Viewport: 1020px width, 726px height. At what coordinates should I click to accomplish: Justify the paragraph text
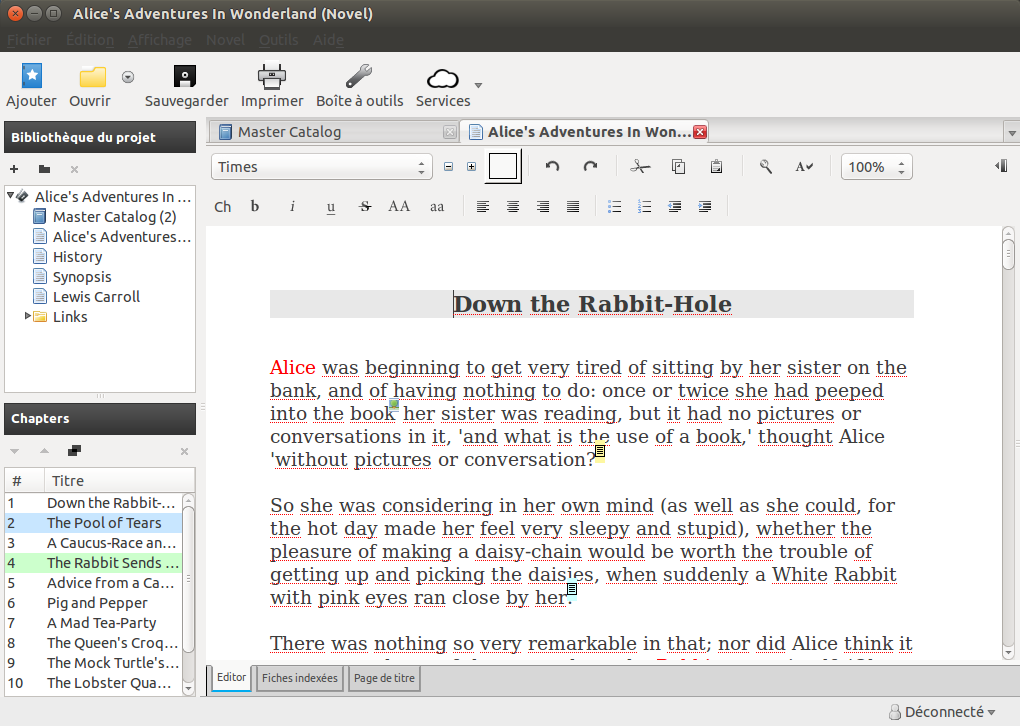pyautogui.click(x=572, y=207)
